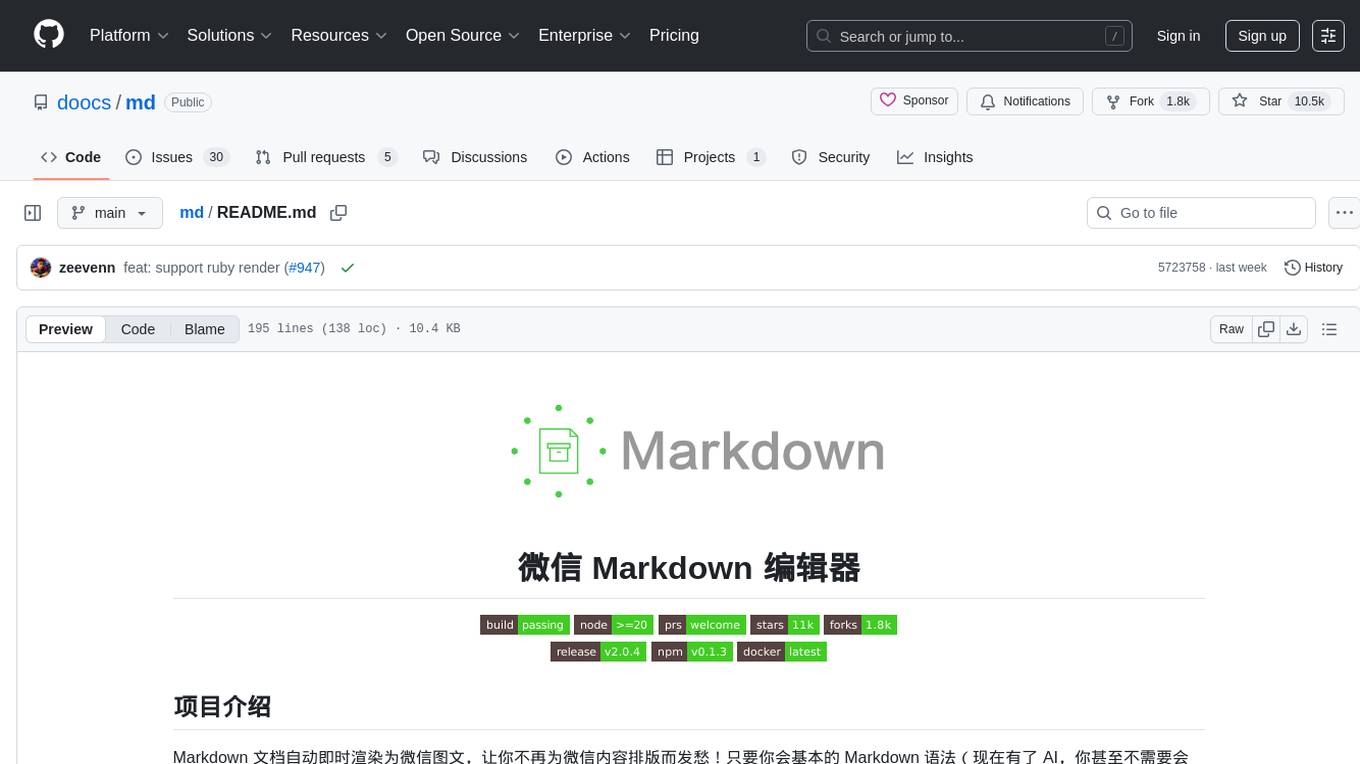Image resolution: width=1360 pixels, height=764 pixels.
Task: Open the Raw file view
Action: 1231,329
